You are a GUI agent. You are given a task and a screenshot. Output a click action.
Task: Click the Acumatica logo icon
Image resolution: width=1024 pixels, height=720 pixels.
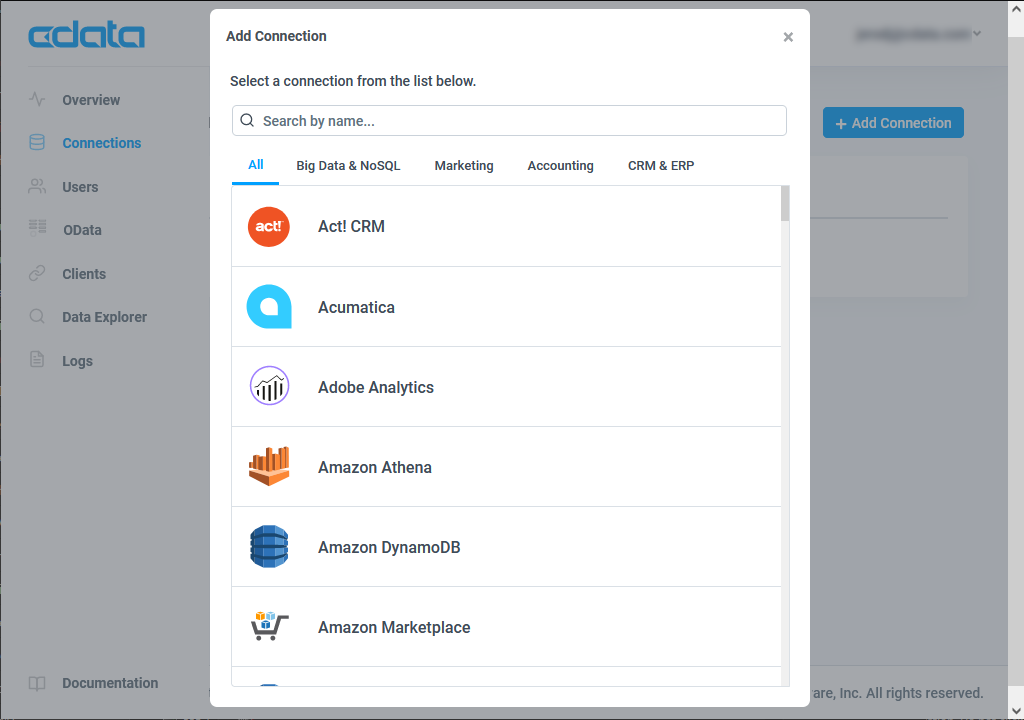(x=269, y=306)
